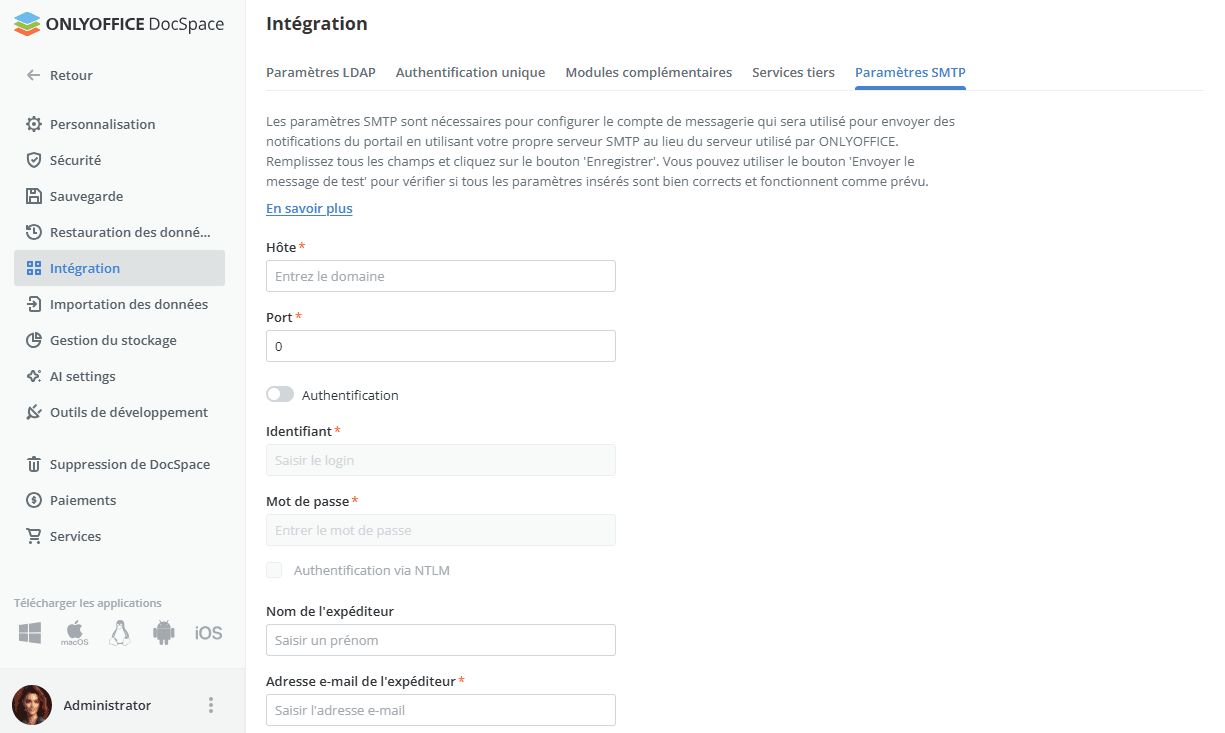The image size is (1225, 733).
Task: Download the Windows desktop app
Action: 29,632
